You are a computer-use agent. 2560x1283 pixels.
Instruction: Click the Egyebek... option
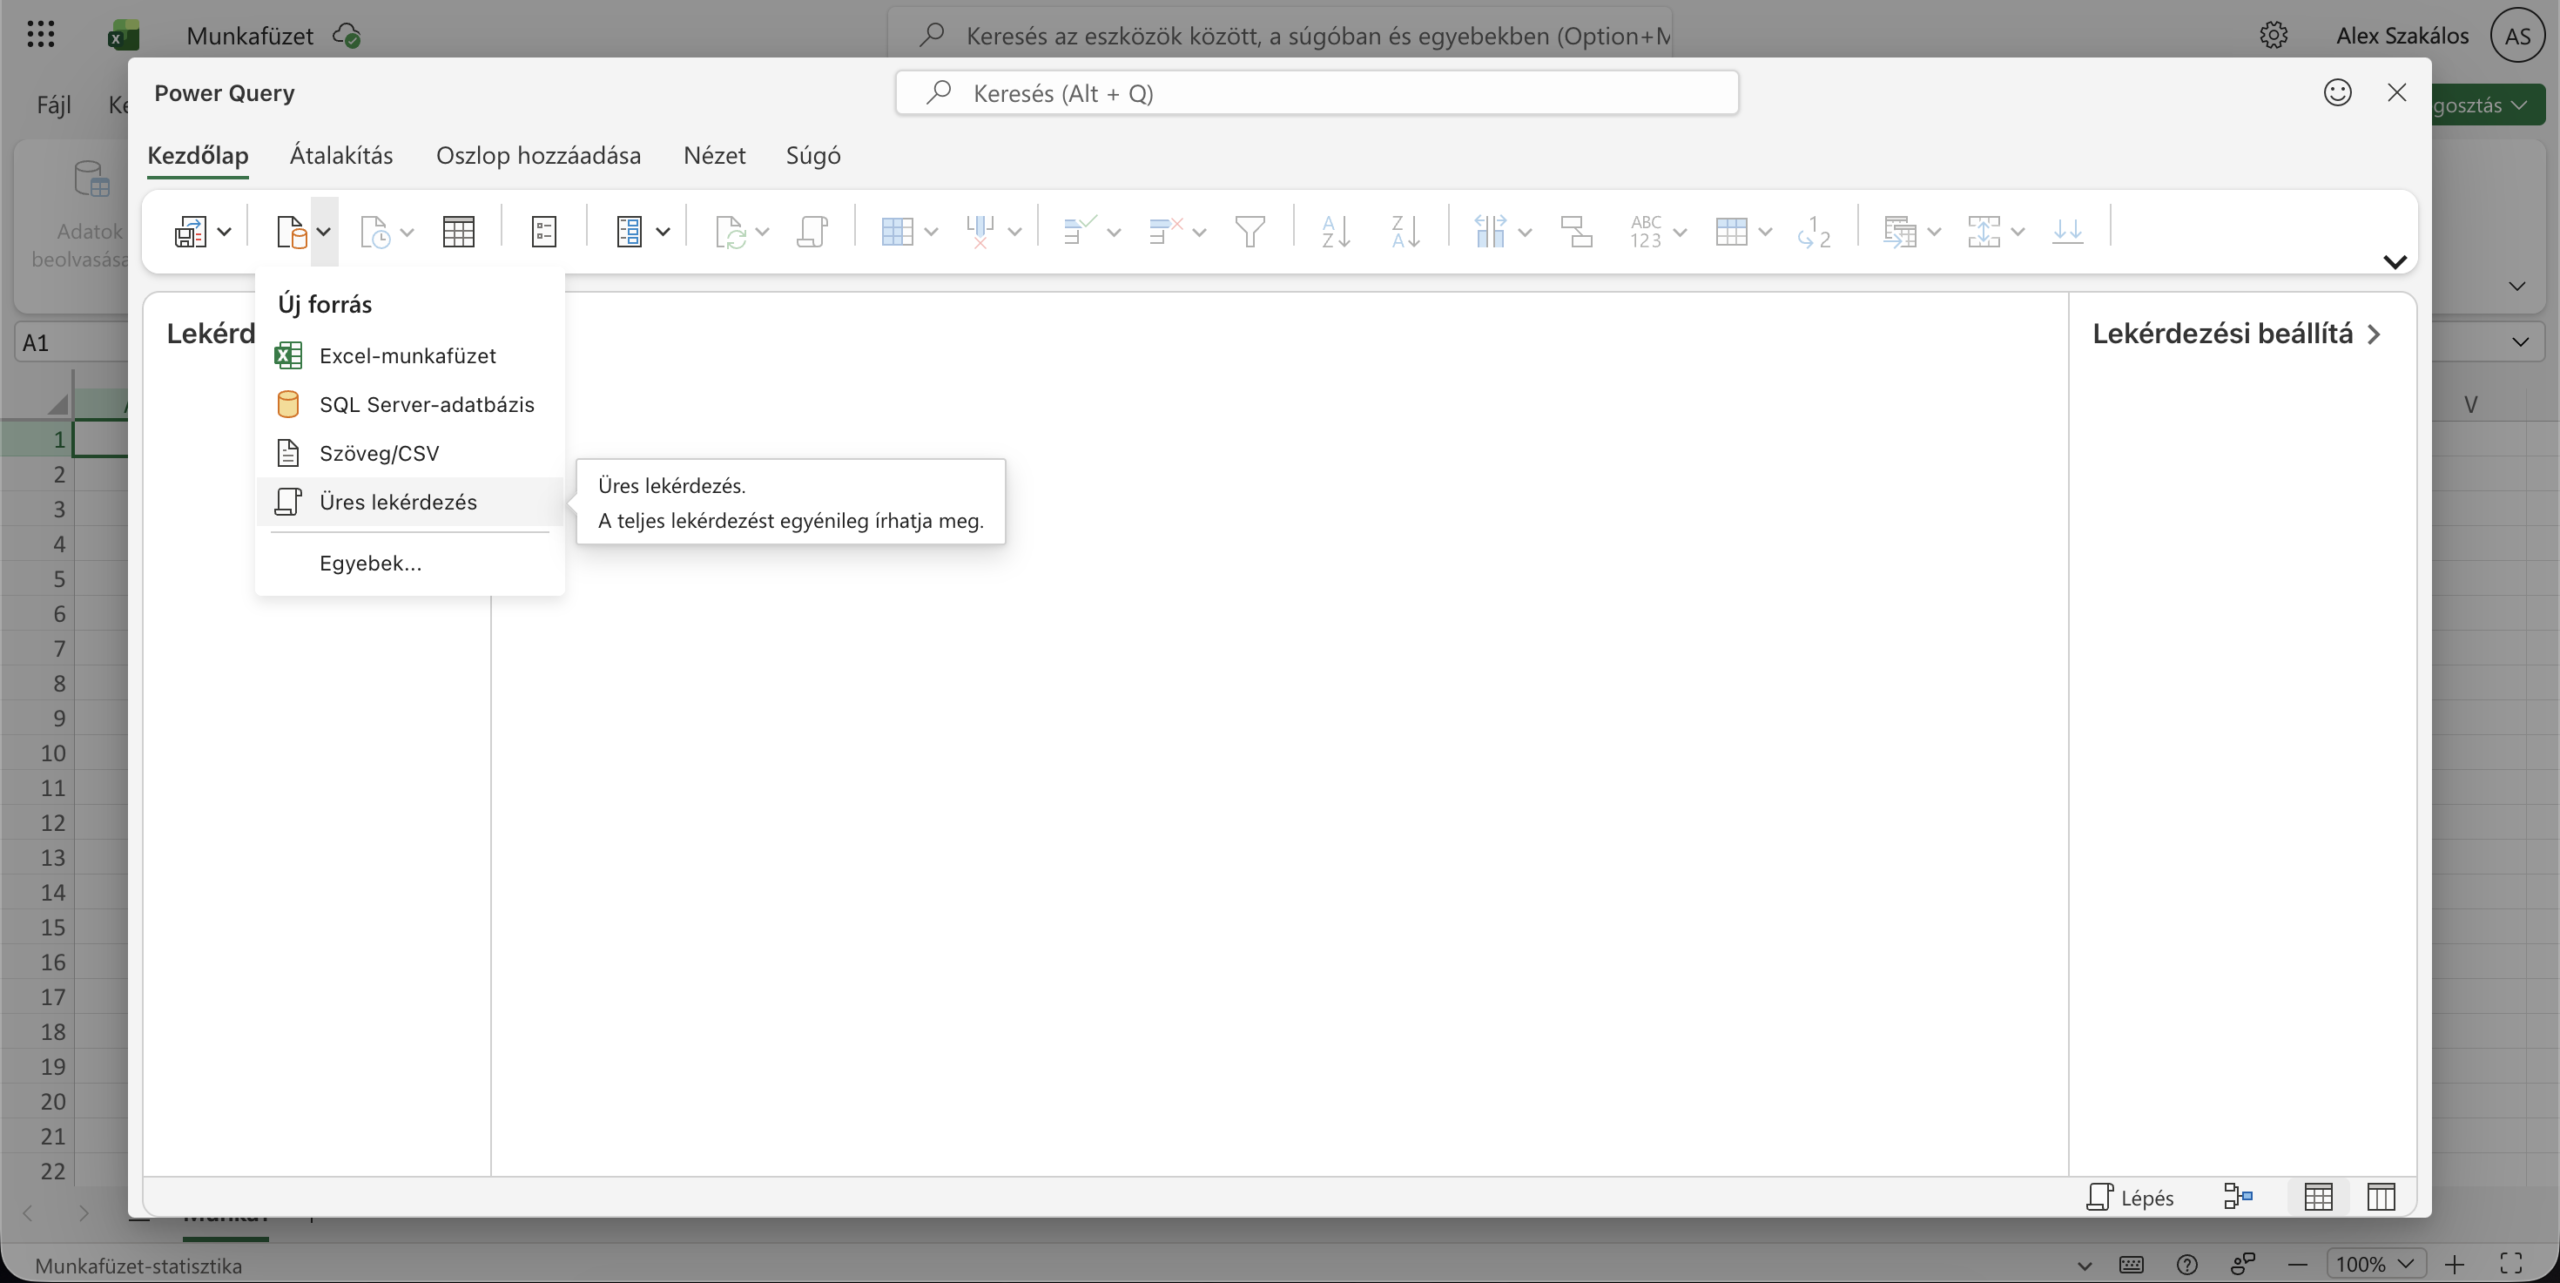[x=370, y=563]
